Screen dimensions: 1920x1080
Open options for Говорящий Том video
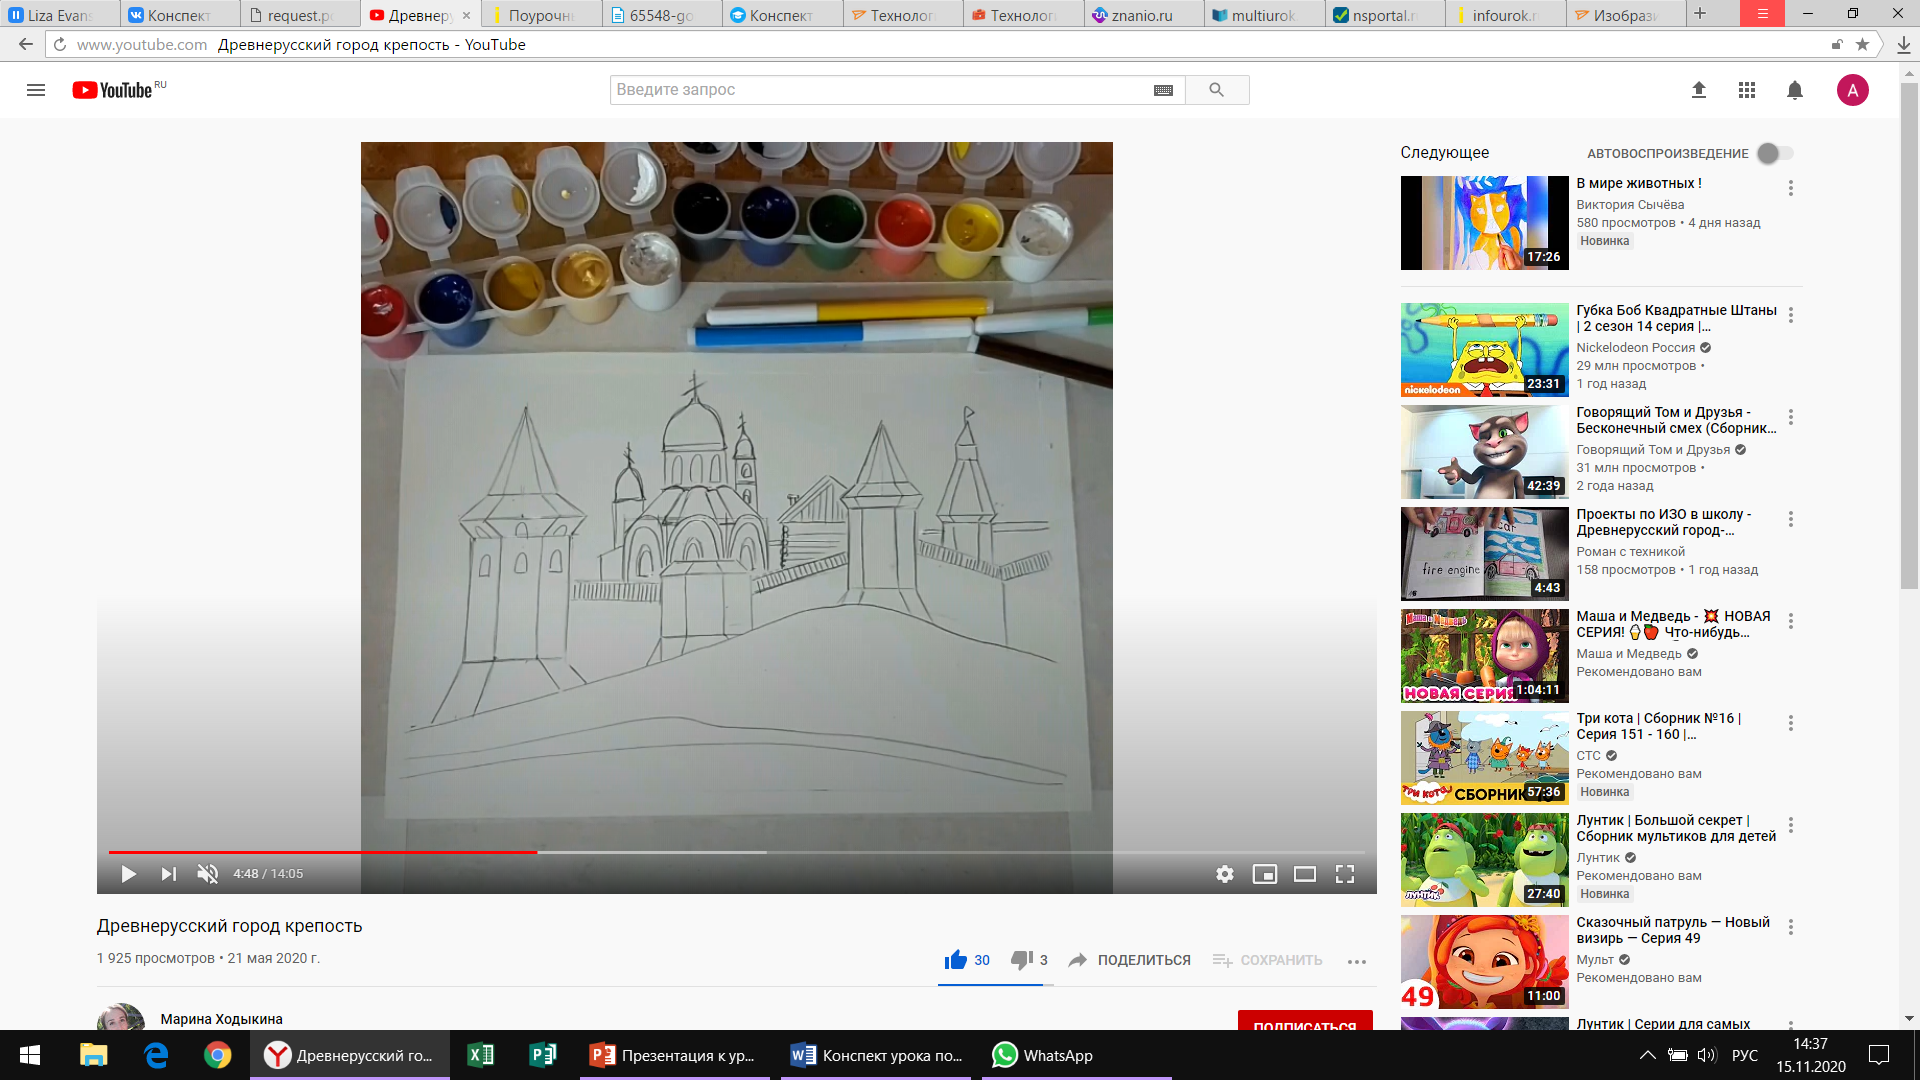1790,417
